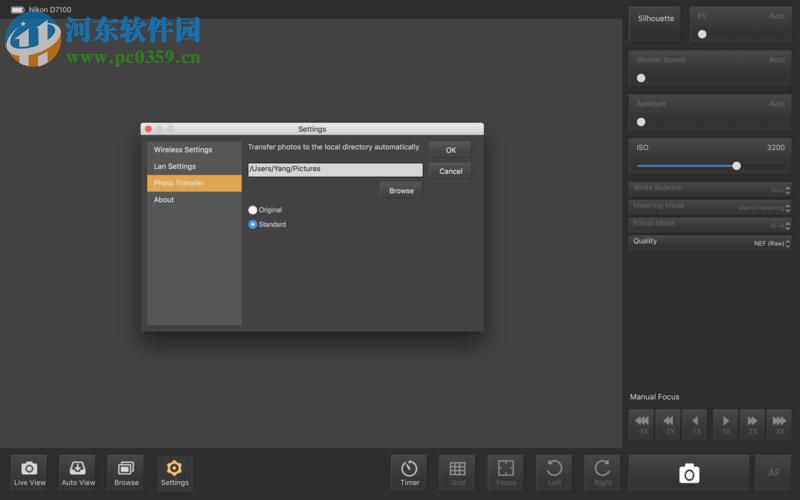Click the Shutter Speed slider handle
800x500 pixels.
tap(641, 78)
